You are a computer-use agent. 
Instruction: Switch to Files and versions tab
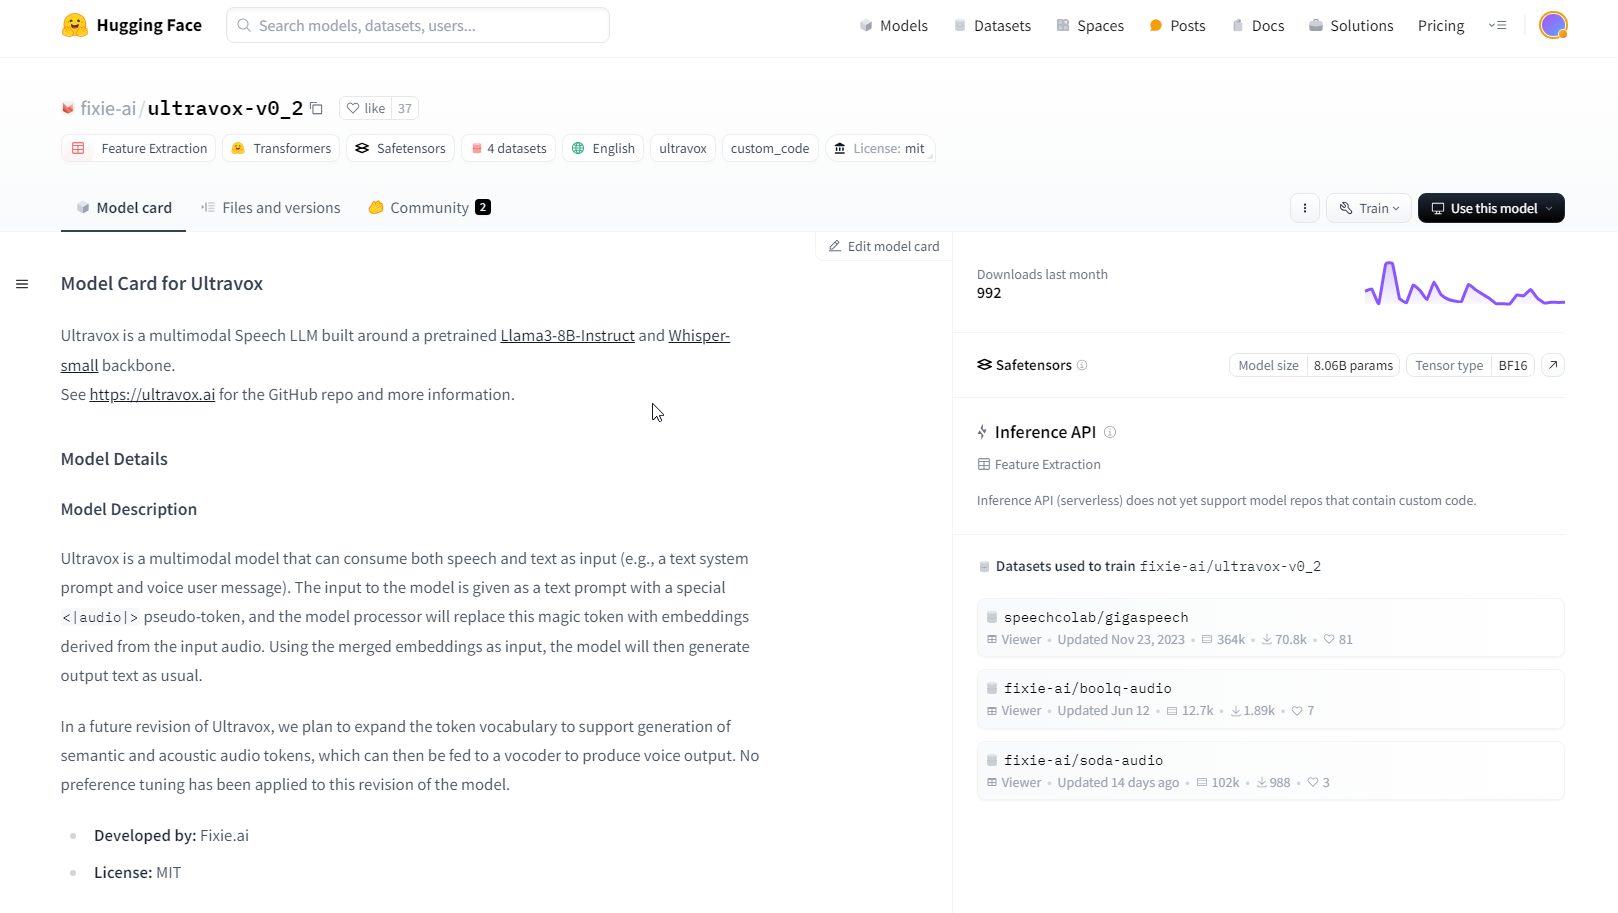click(270, 208)
